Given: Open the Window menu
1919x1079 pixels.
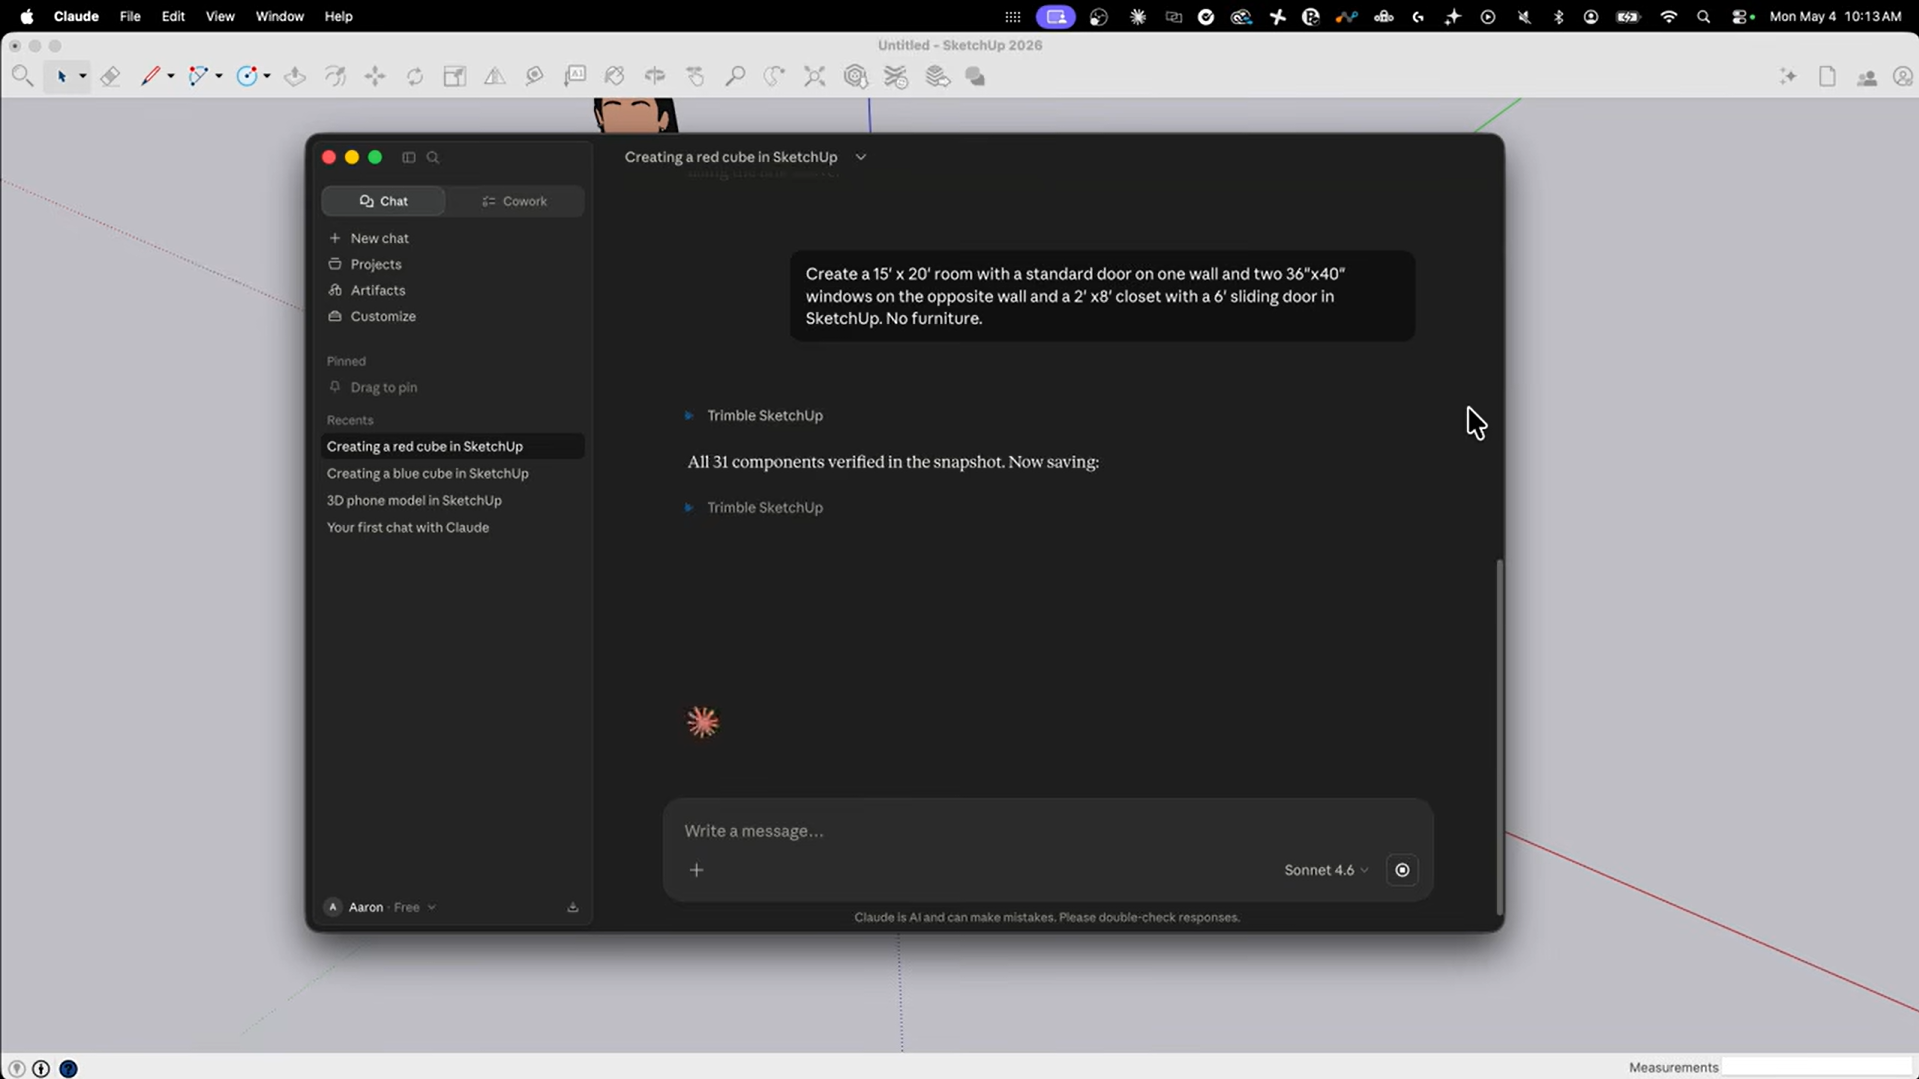Looking at the screenshot, I should point(279,17).
